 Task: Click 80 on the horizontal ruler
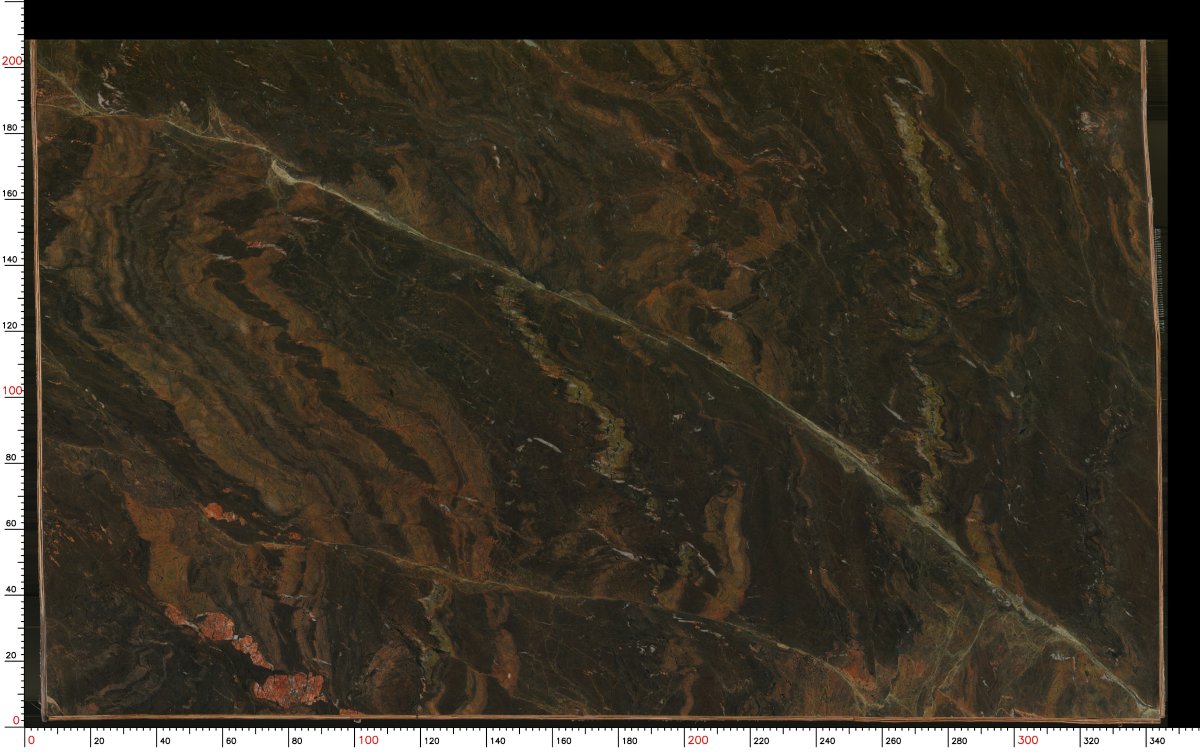[x=295, y=741]
